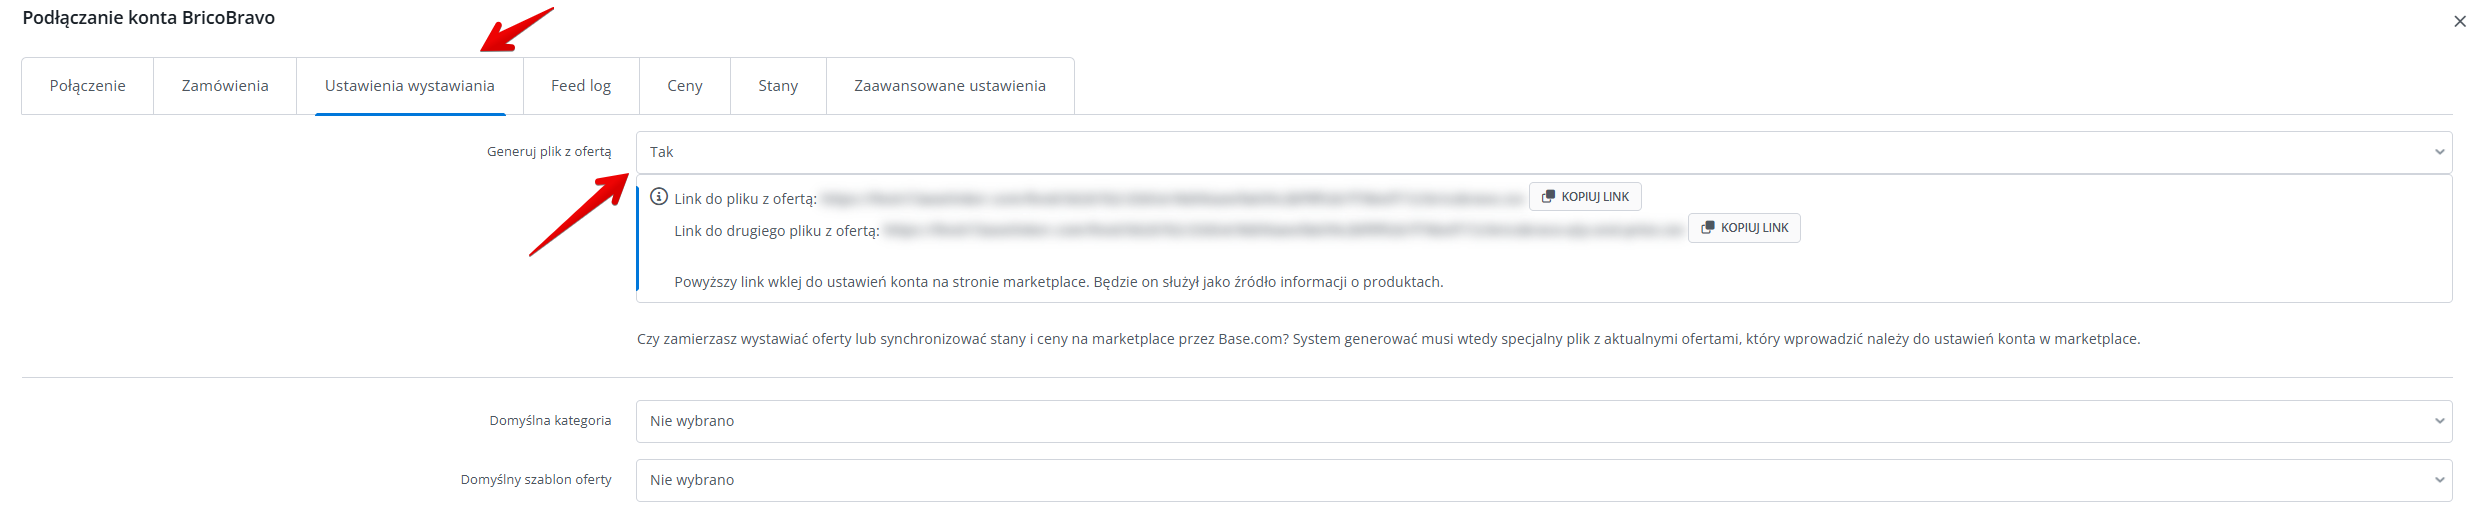Screen dimensions: 2477x515
Task: Open the Zamówienia tab
Action: click(x=225, y=86)
